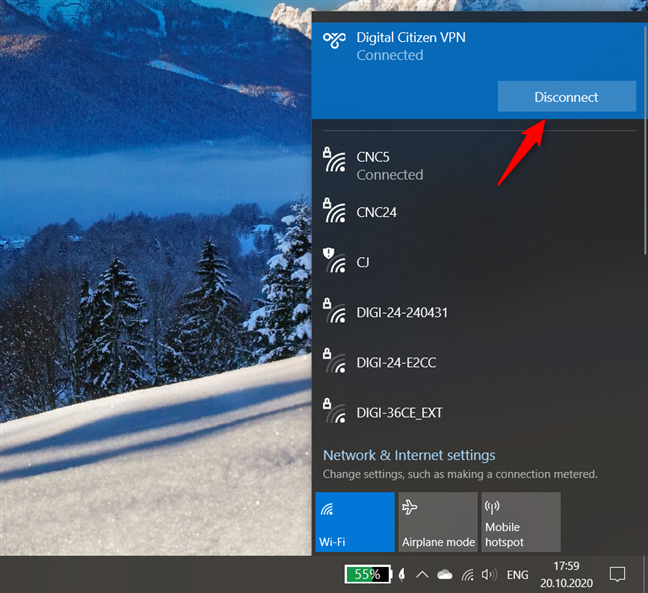Click the volume speaker icon in tray
The image size is (648, 593).
point(489,575)
